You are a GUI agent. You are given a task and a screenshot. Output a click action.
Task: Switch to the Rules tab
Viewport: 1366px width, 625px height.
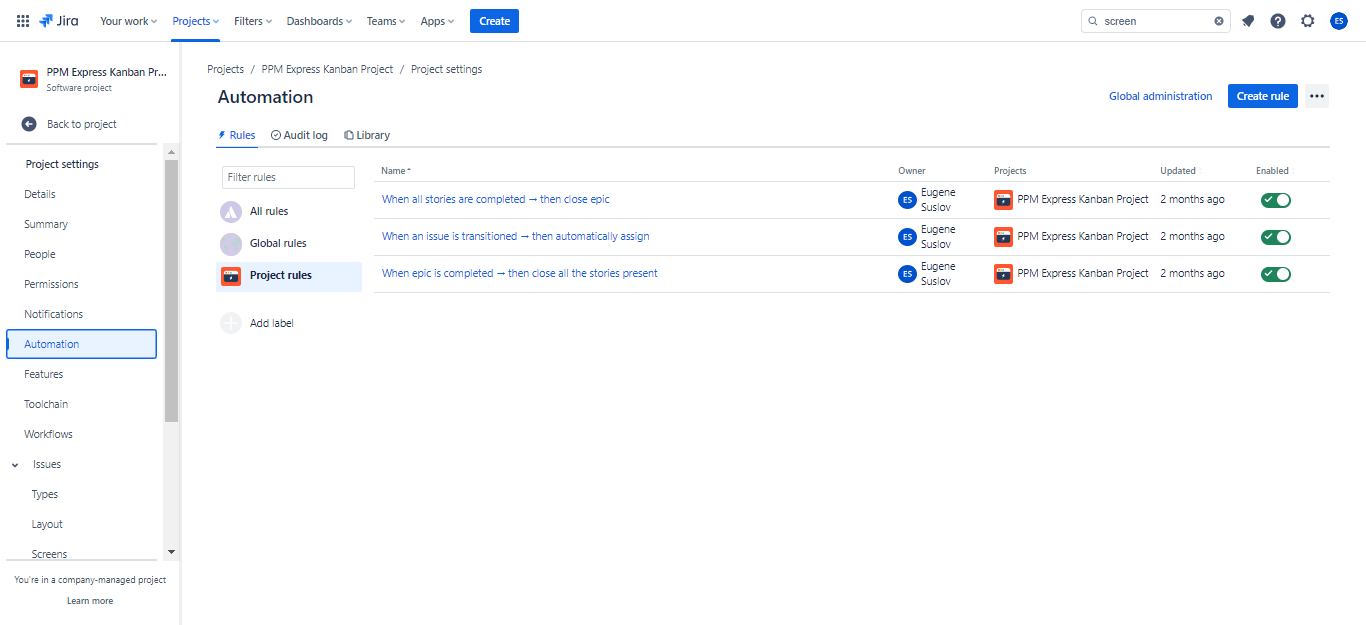[236, 135]
